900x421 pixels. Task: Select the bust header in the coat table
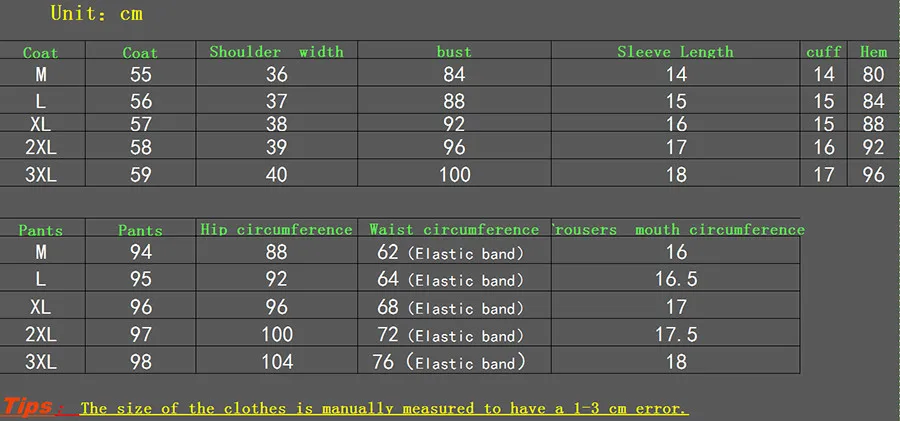point(454,52)
